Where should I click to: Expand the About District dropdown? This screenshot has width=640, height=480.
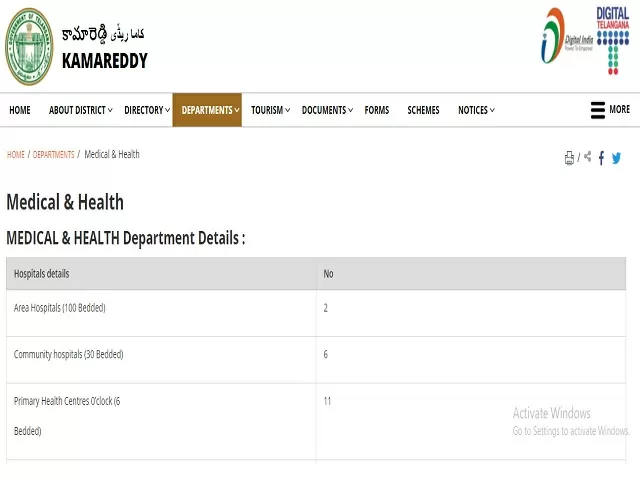coord(80,110)
